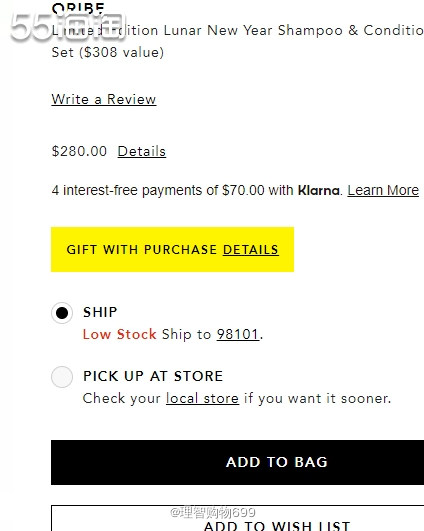The image size is (424, 531).
Task: Click the Add to Bag button
Action: point(237,462)
